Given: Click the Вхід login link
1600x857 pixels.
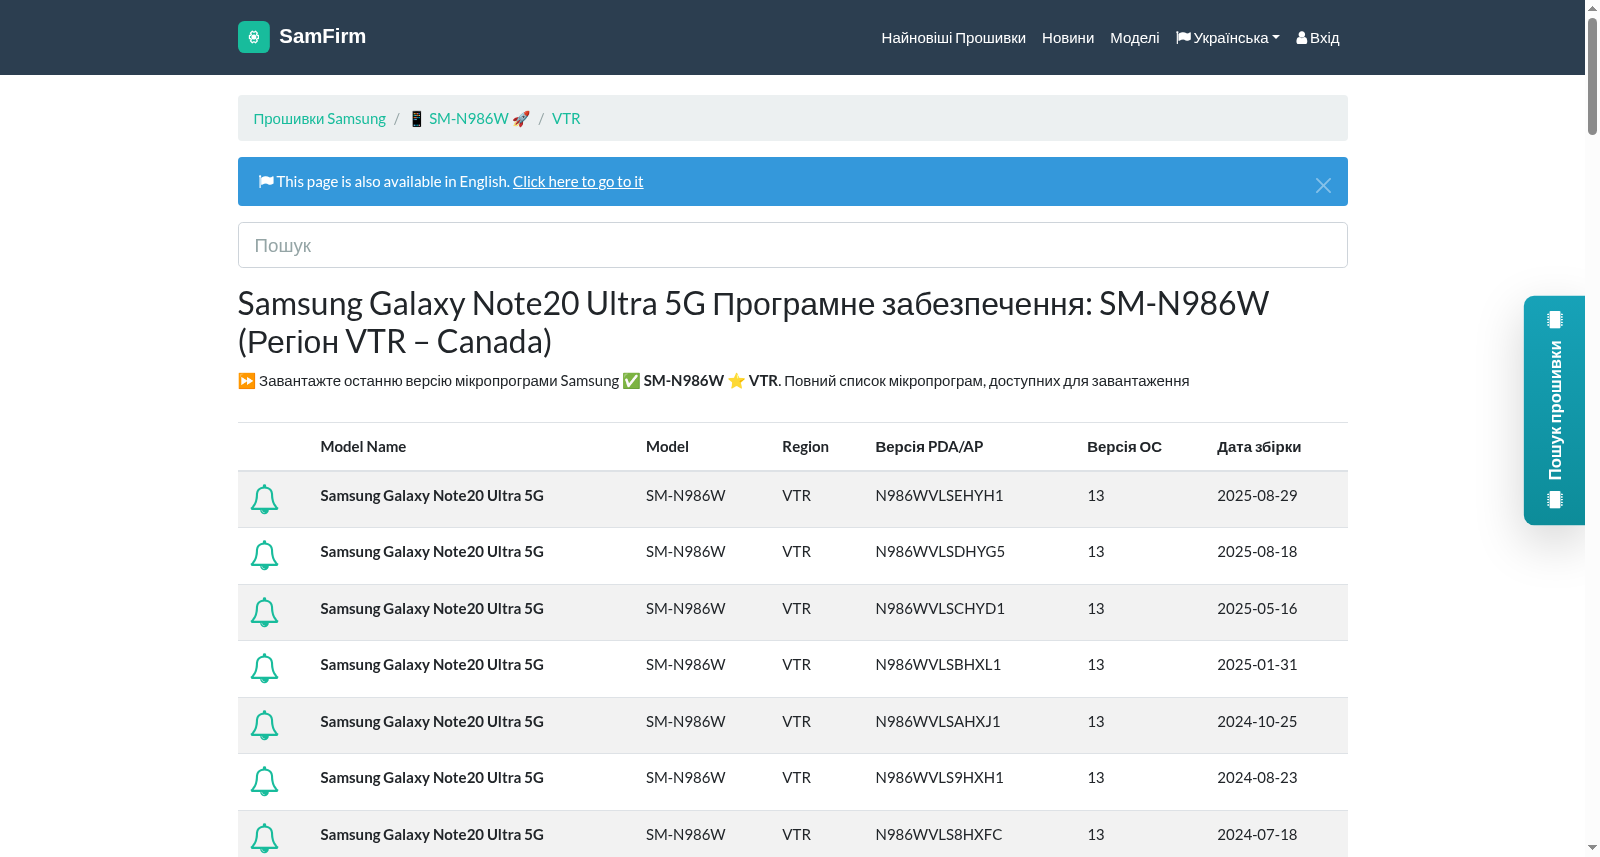Looking at the screenshot, I should point(1318,38).
